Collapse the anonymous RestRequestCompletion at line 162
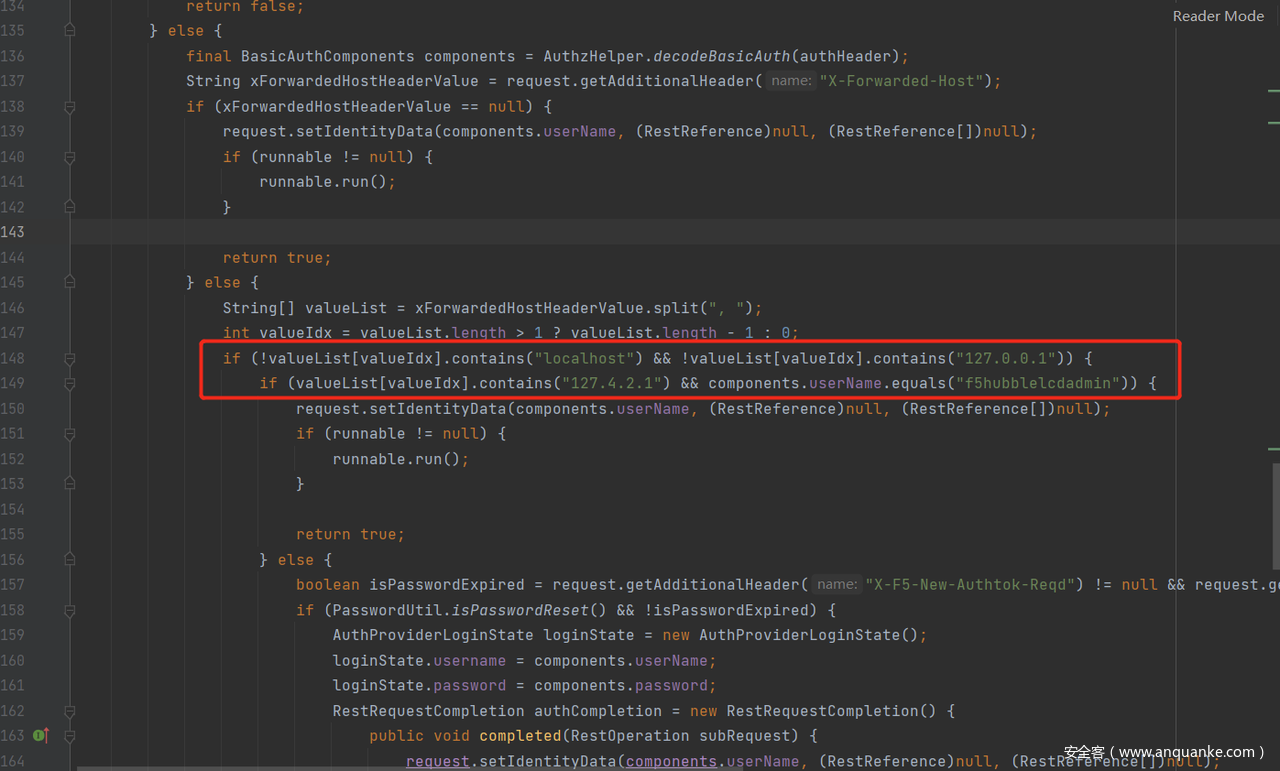This screenshot has height=771, width=1280. [69, 711]
